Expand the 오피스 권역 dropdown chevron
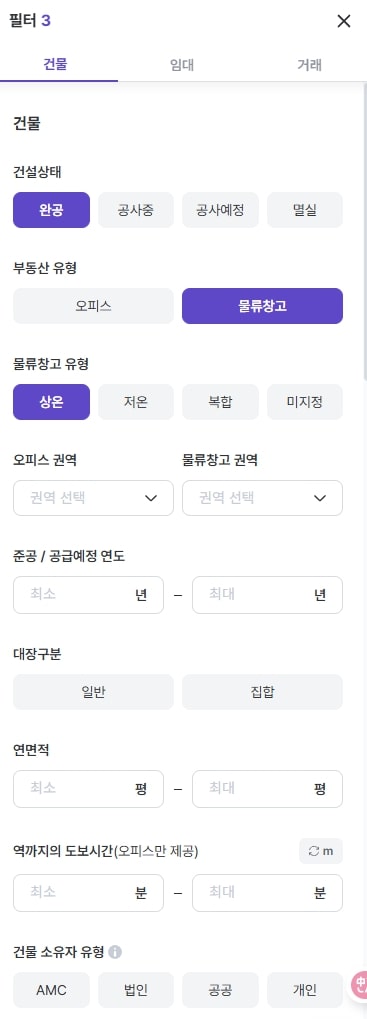 (151, 498)
